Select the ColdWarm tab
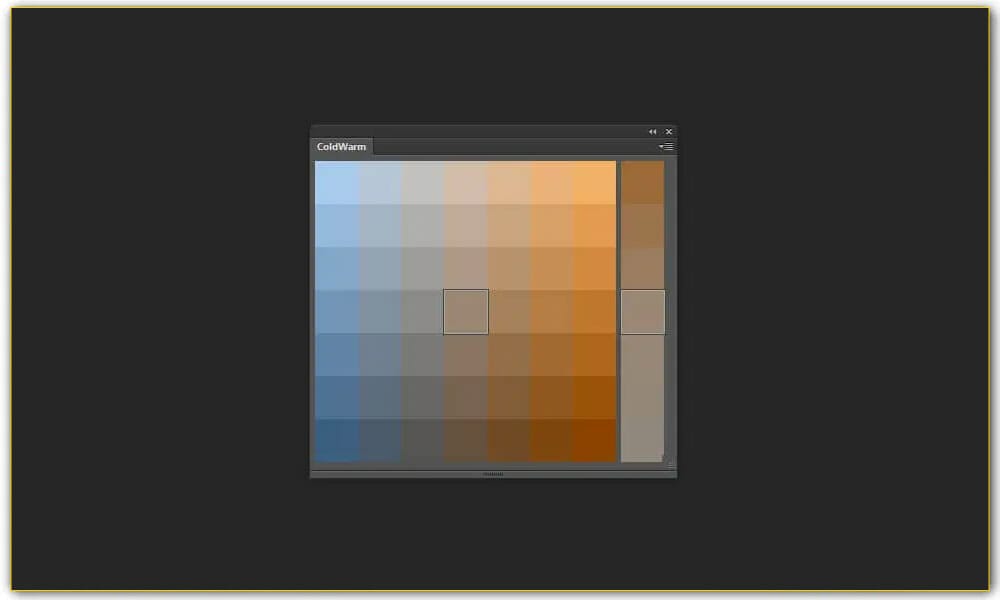1000x600 pixels. [342, 147]
